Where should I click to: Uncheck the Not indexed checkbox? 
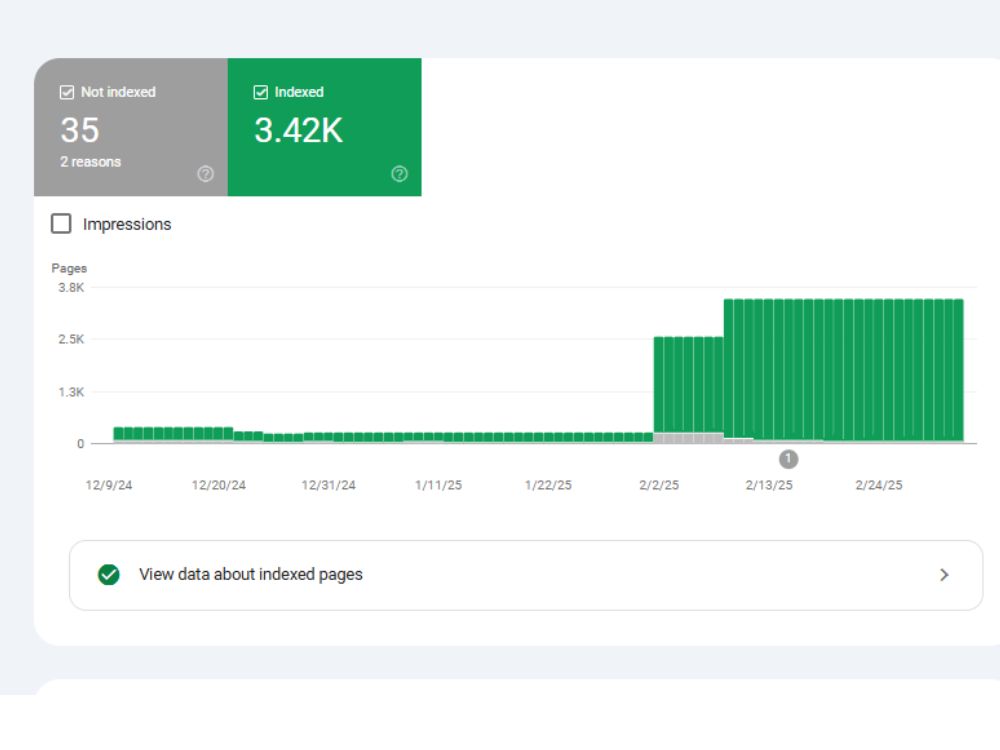point(67,92)
